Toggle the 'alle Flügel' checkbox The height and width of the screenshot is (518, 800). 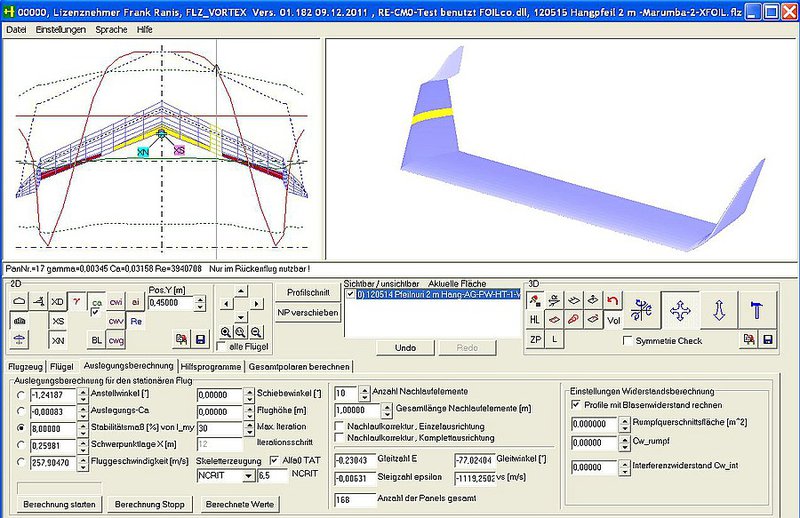[x=222, y=347]
